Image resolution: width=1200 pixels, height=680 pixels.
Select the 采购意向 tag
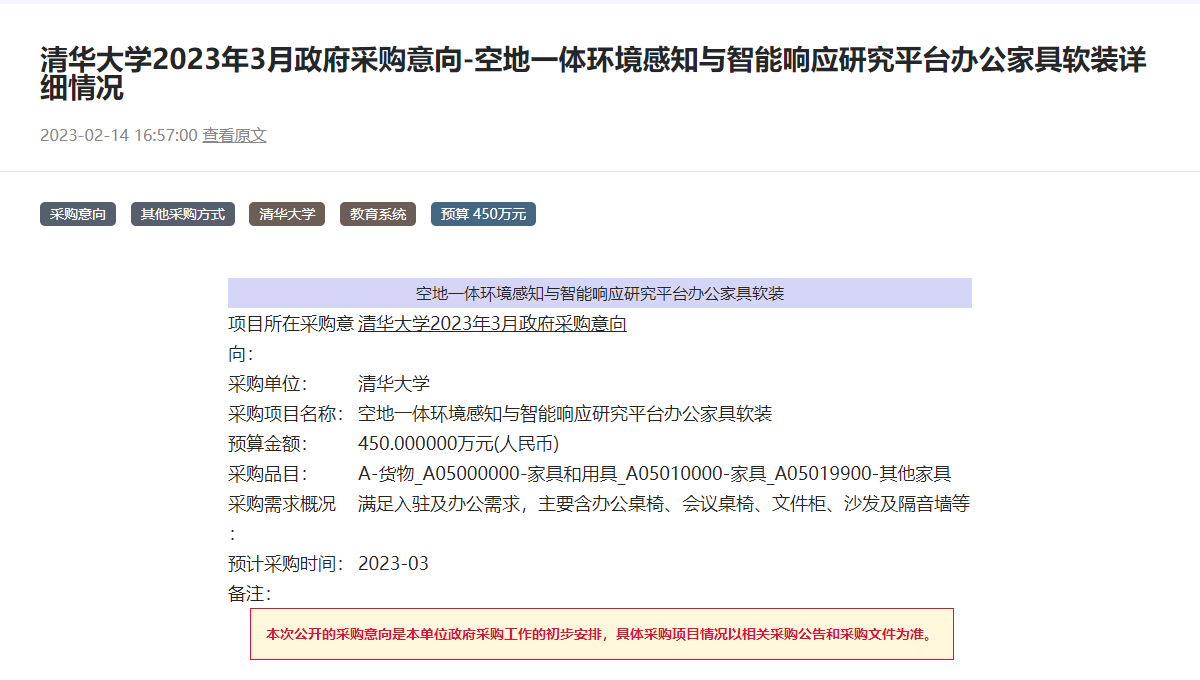pos(78,214)
